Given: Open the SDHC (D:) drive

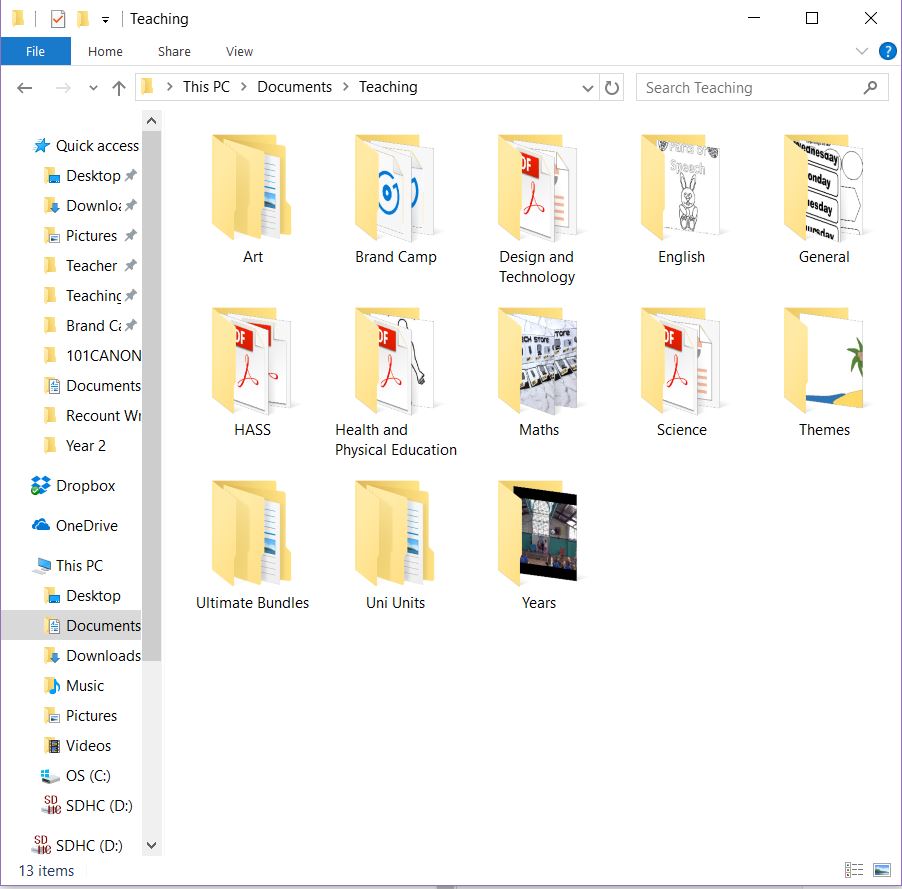Looking at the screenshot, I should coord(89,805).
